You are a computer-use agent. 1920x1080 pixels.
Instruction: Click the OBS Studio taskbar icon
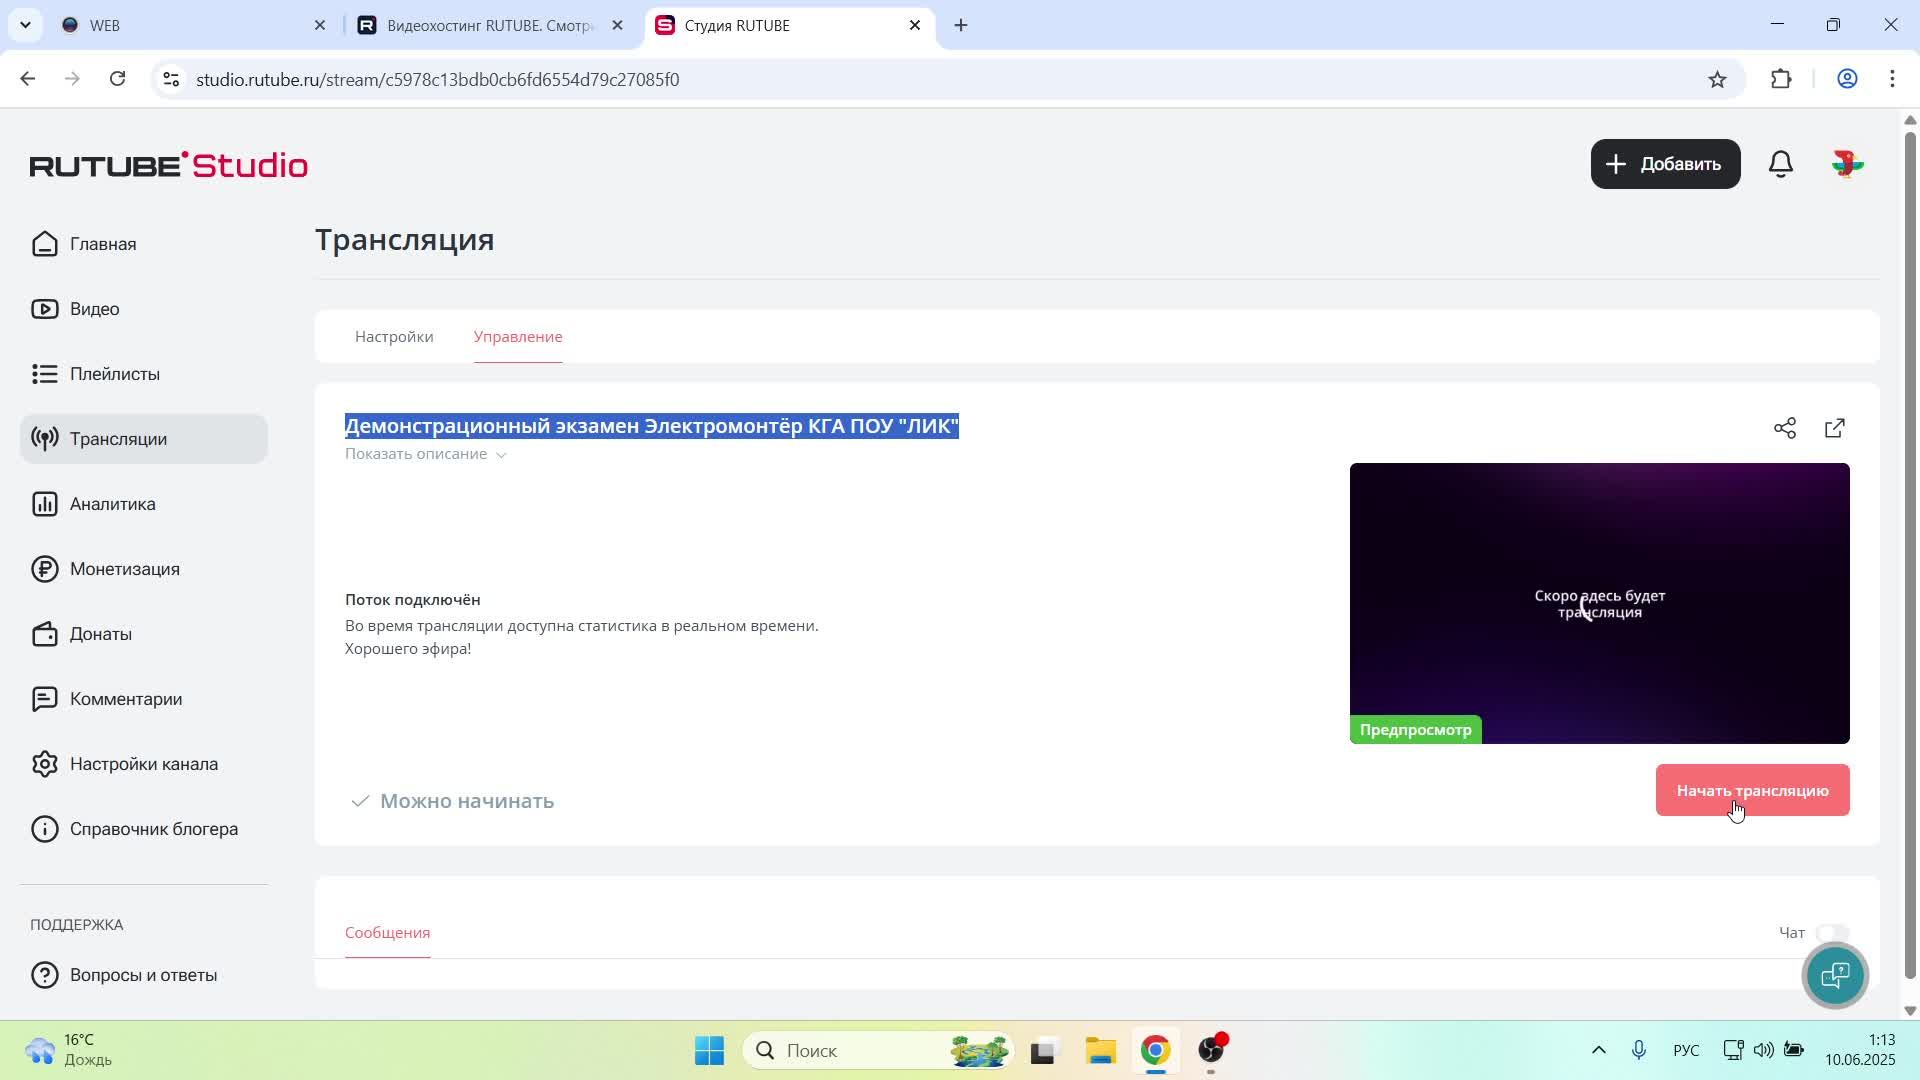(1211, 1051)
